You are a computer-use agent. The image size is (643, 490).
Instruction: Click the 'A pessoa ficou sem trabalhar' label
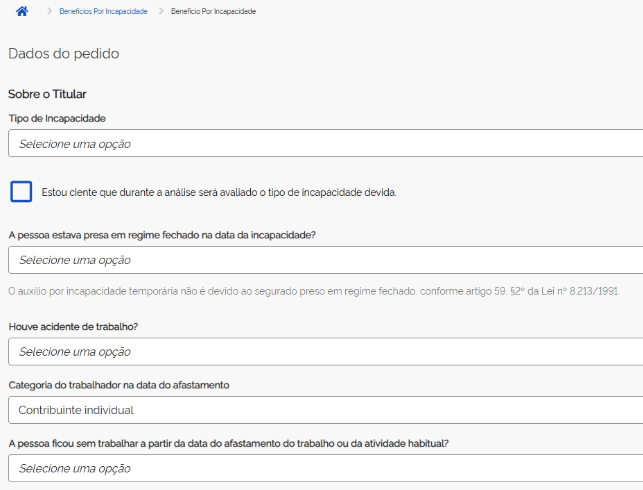tap(228, 443)
